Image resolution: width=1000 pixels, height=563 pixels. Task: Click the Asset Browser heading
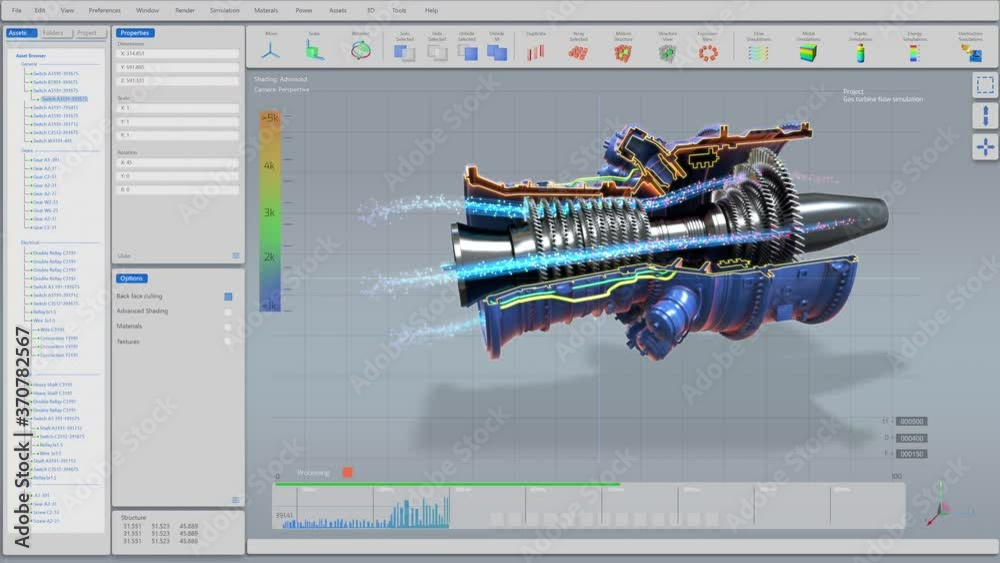[x=31, y=55]
